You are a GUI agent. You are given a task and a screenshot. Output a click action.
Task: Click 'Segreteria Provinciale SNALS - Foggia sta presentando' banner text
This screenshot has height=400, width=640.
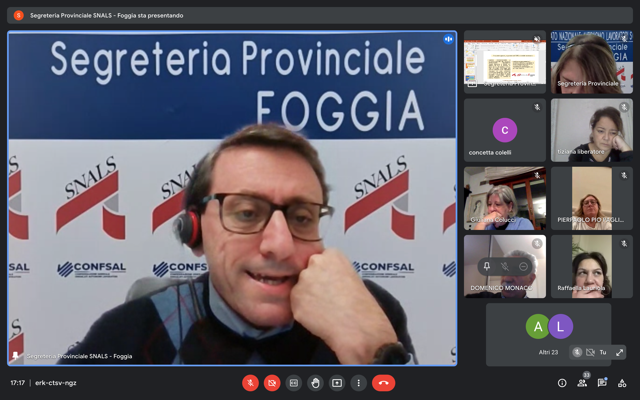[107, 16]
